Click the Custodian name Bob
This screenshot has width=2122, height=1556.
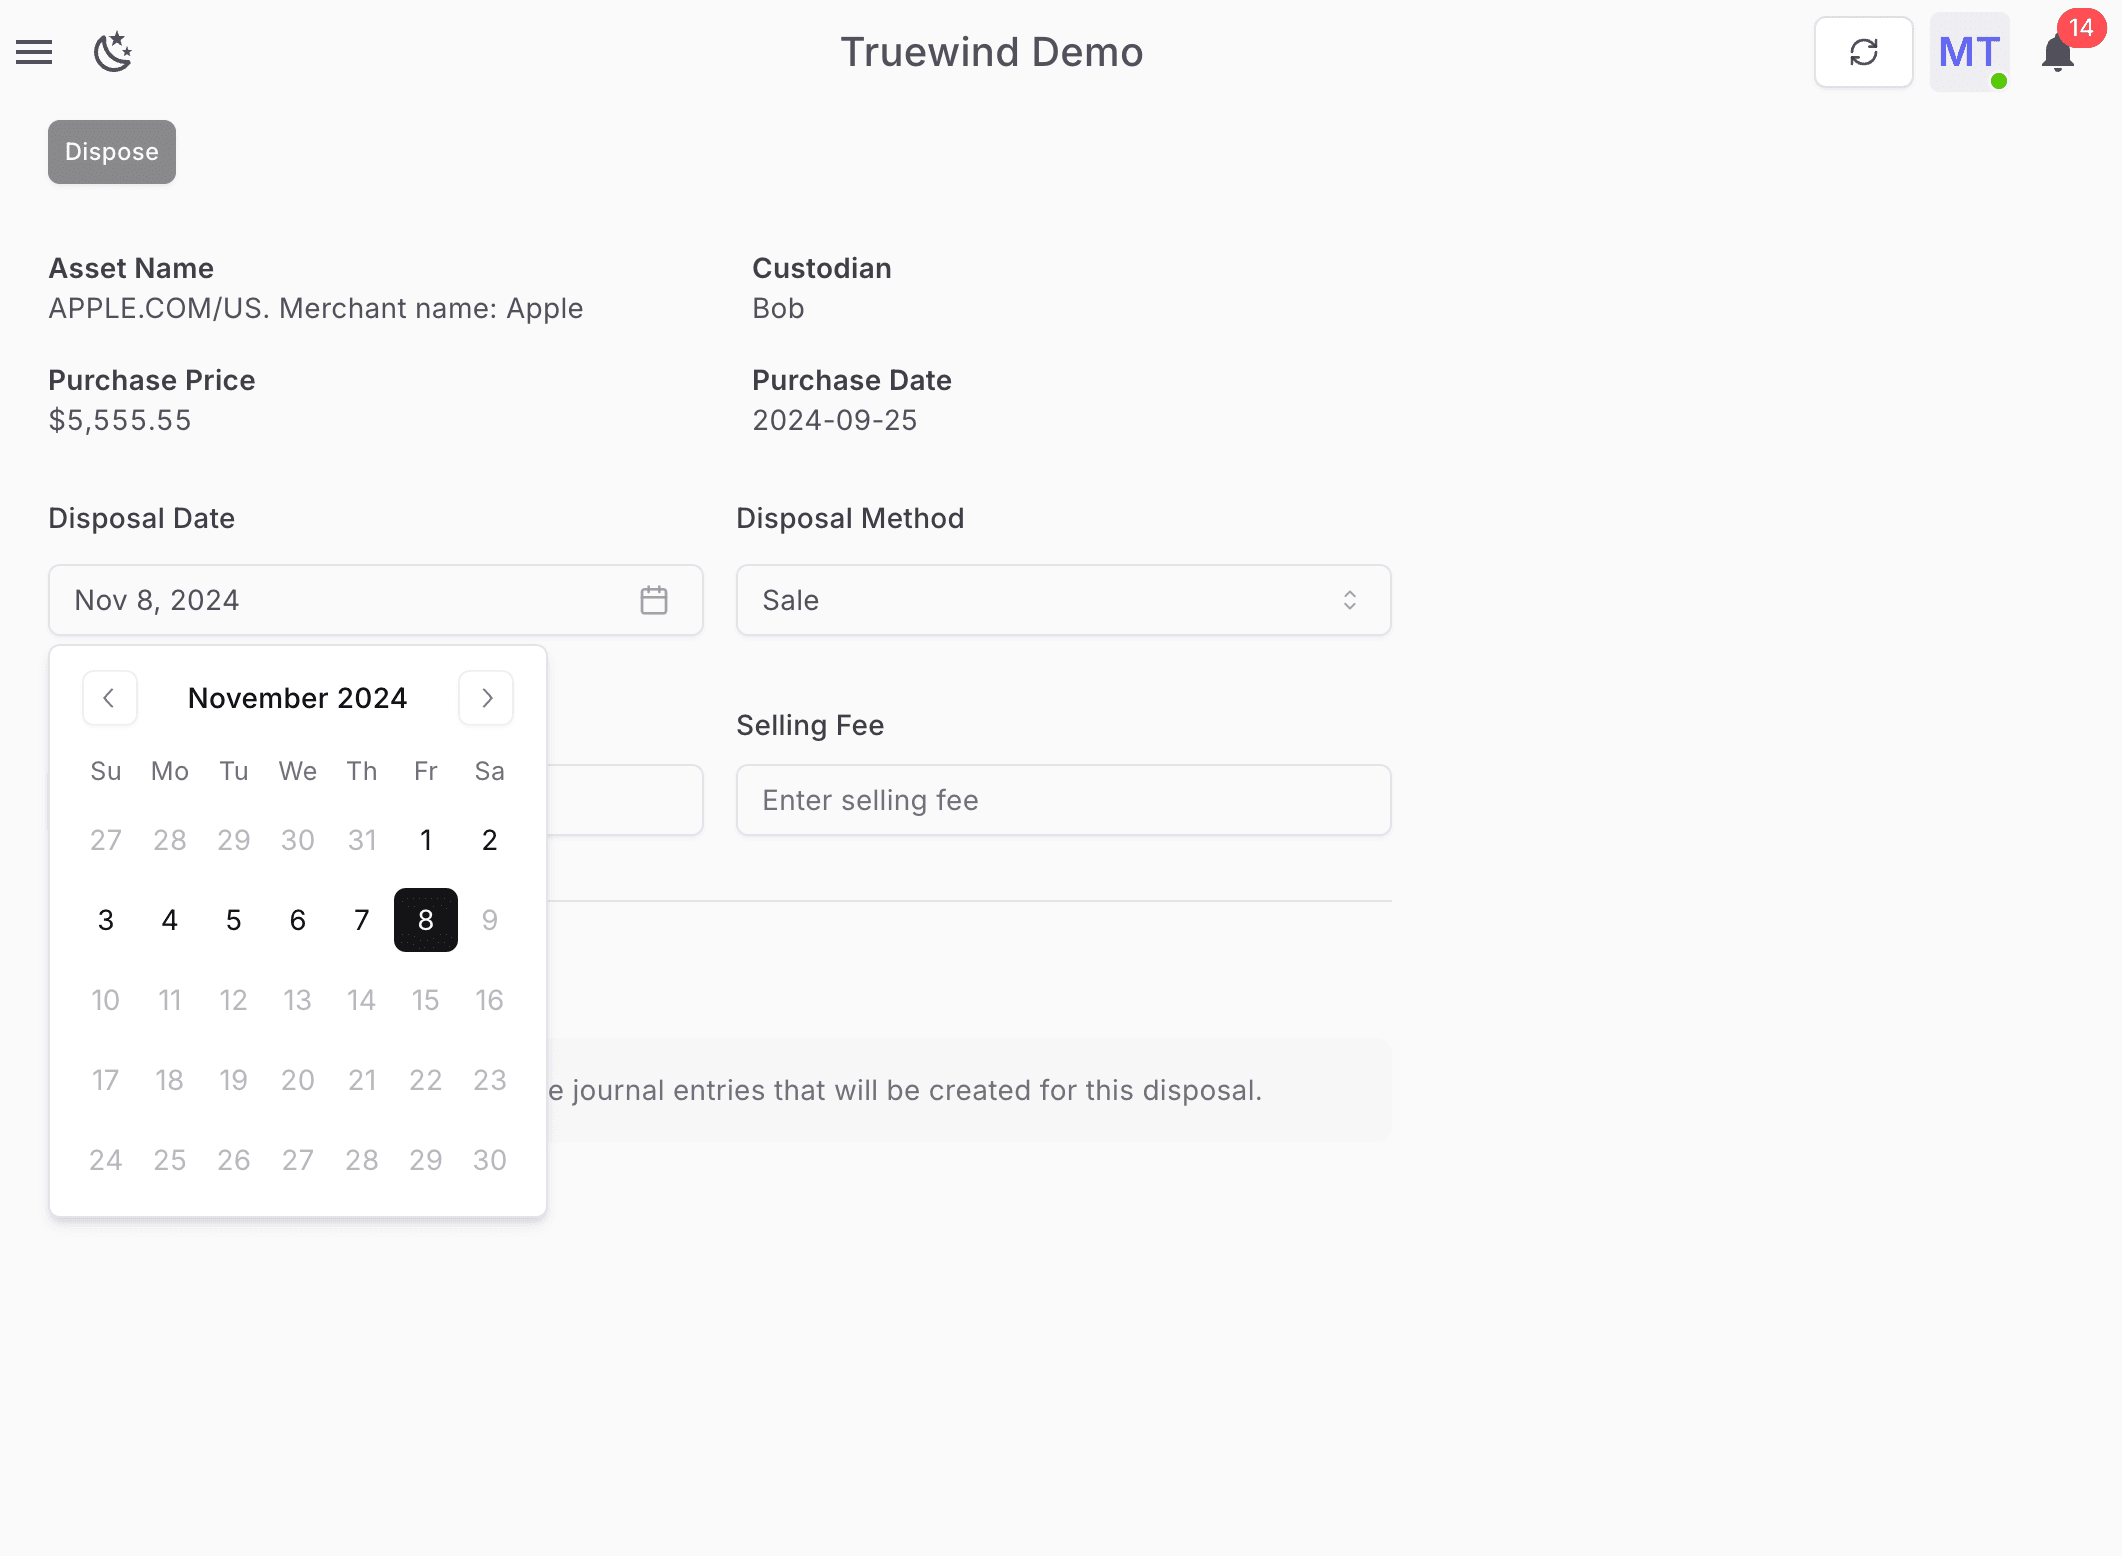click(778, 308)
